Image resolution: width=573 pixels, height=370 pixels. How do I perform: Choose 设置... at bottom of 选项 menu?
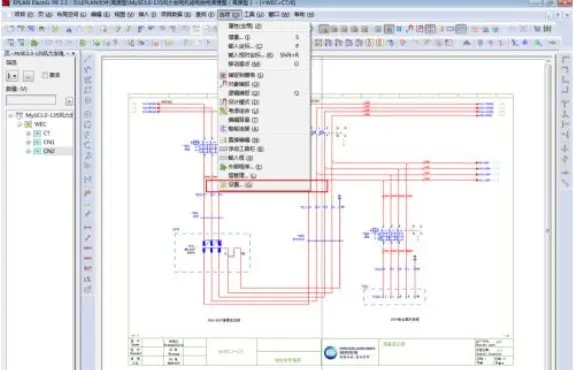point(265,185)
